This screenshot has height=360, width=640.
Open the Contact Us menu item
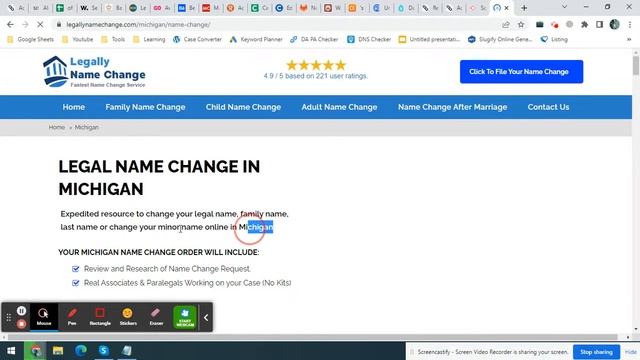548,107
